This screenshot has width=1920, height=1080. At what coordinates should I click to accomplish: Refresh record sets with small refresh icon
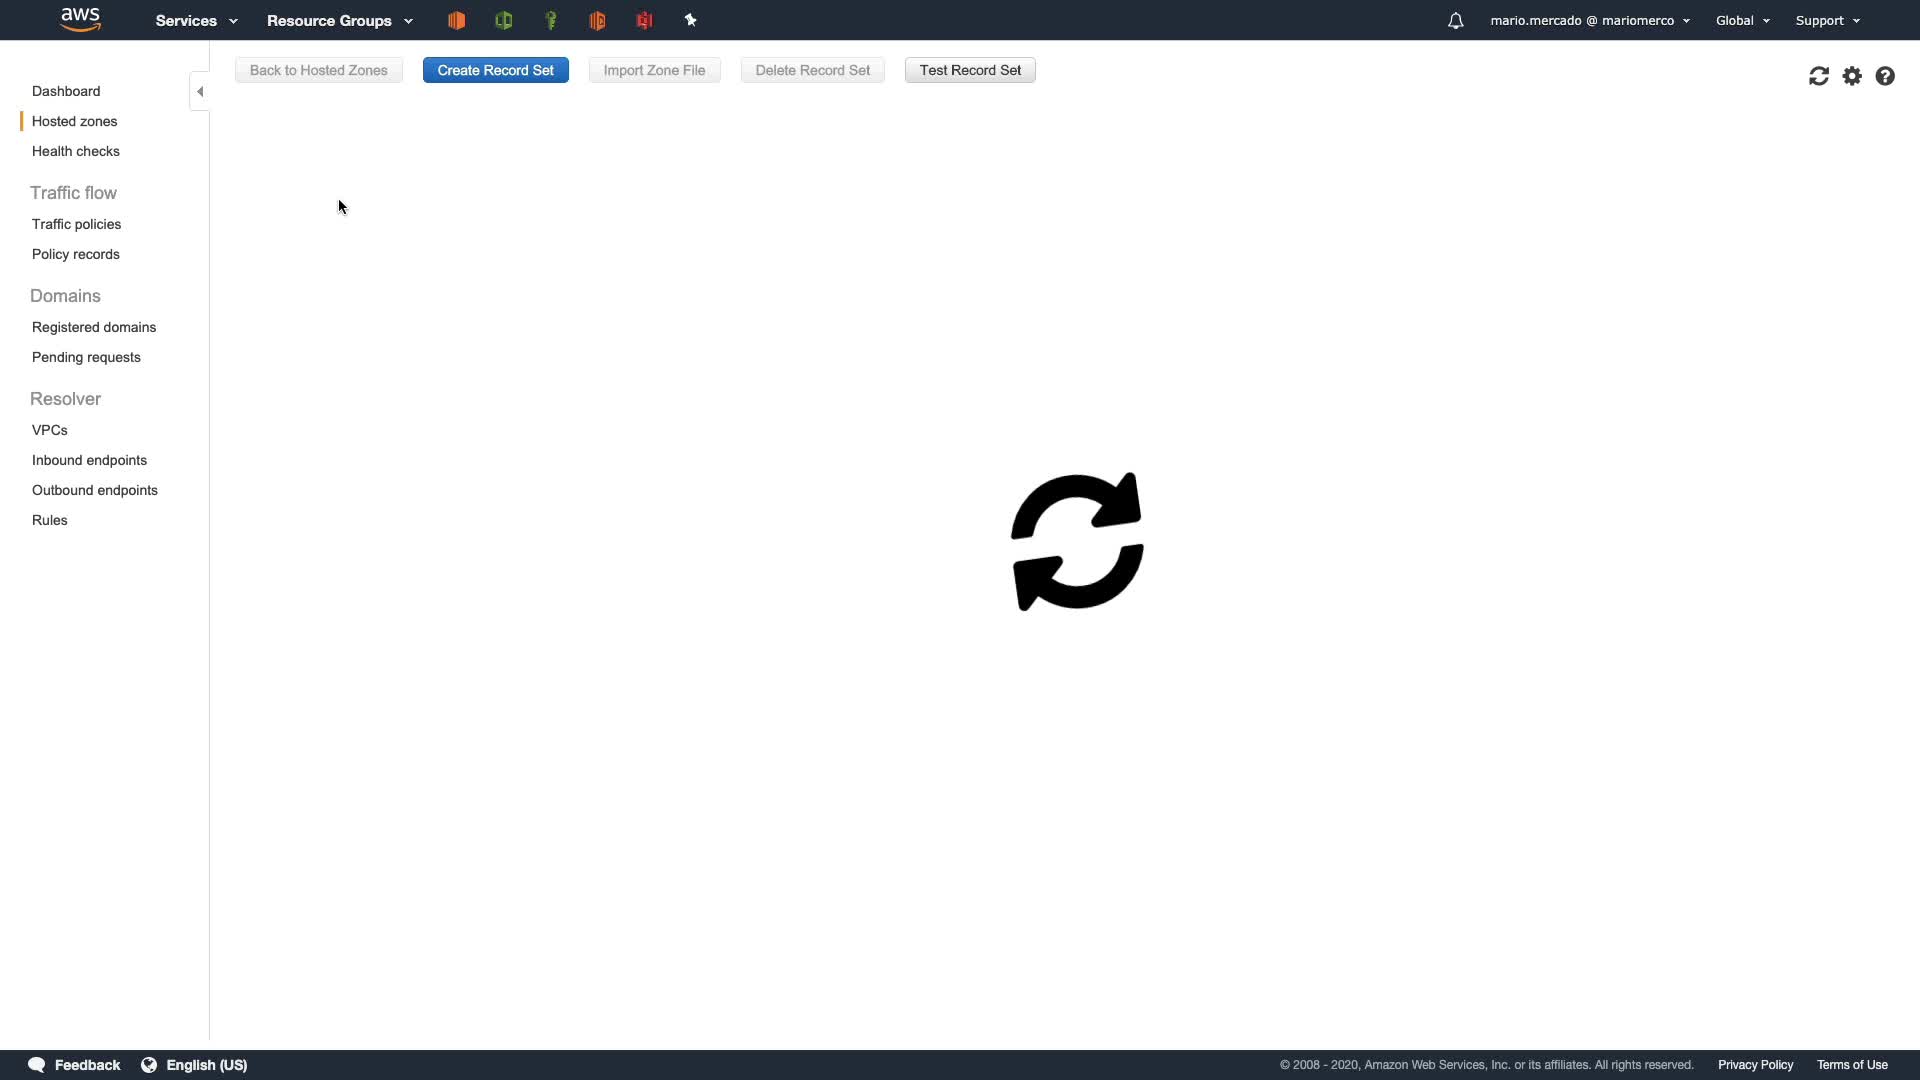(1818, 76)
